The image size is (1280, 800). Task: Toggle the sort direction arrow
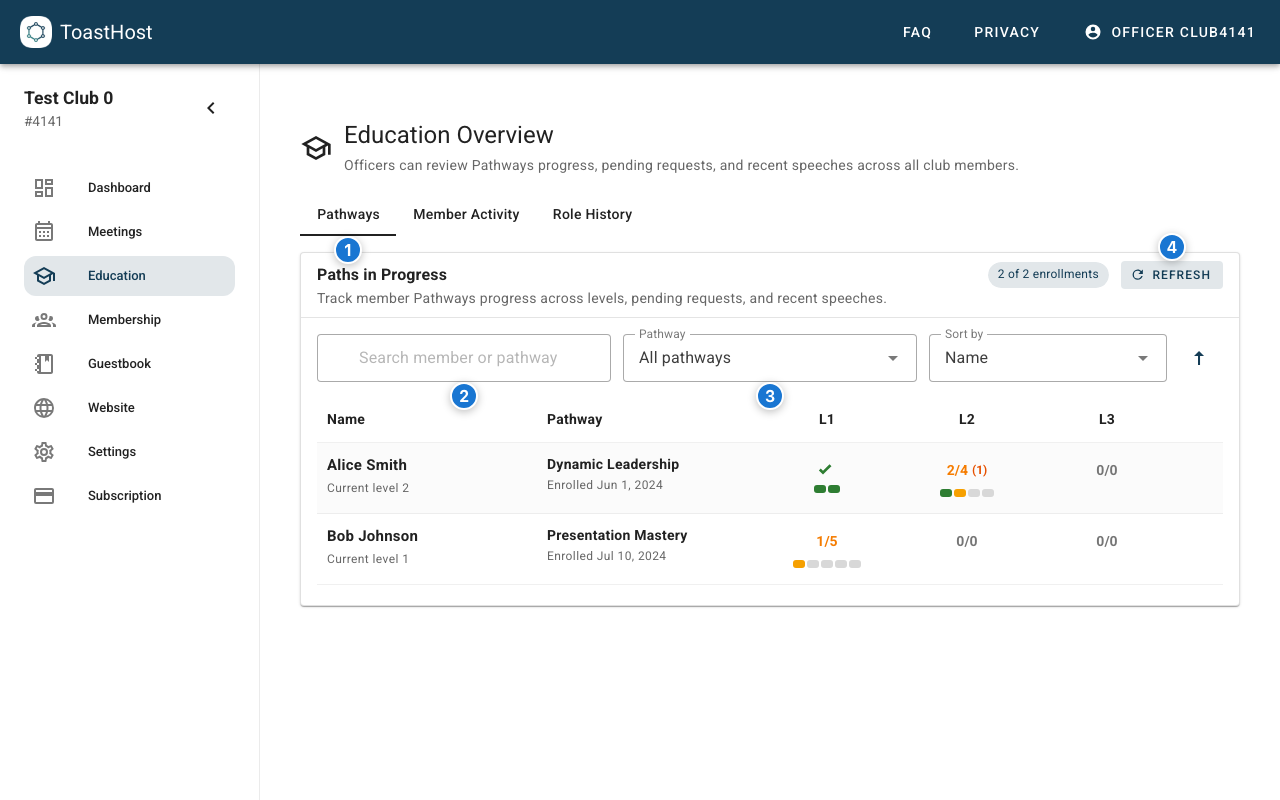coord(1198,357)
